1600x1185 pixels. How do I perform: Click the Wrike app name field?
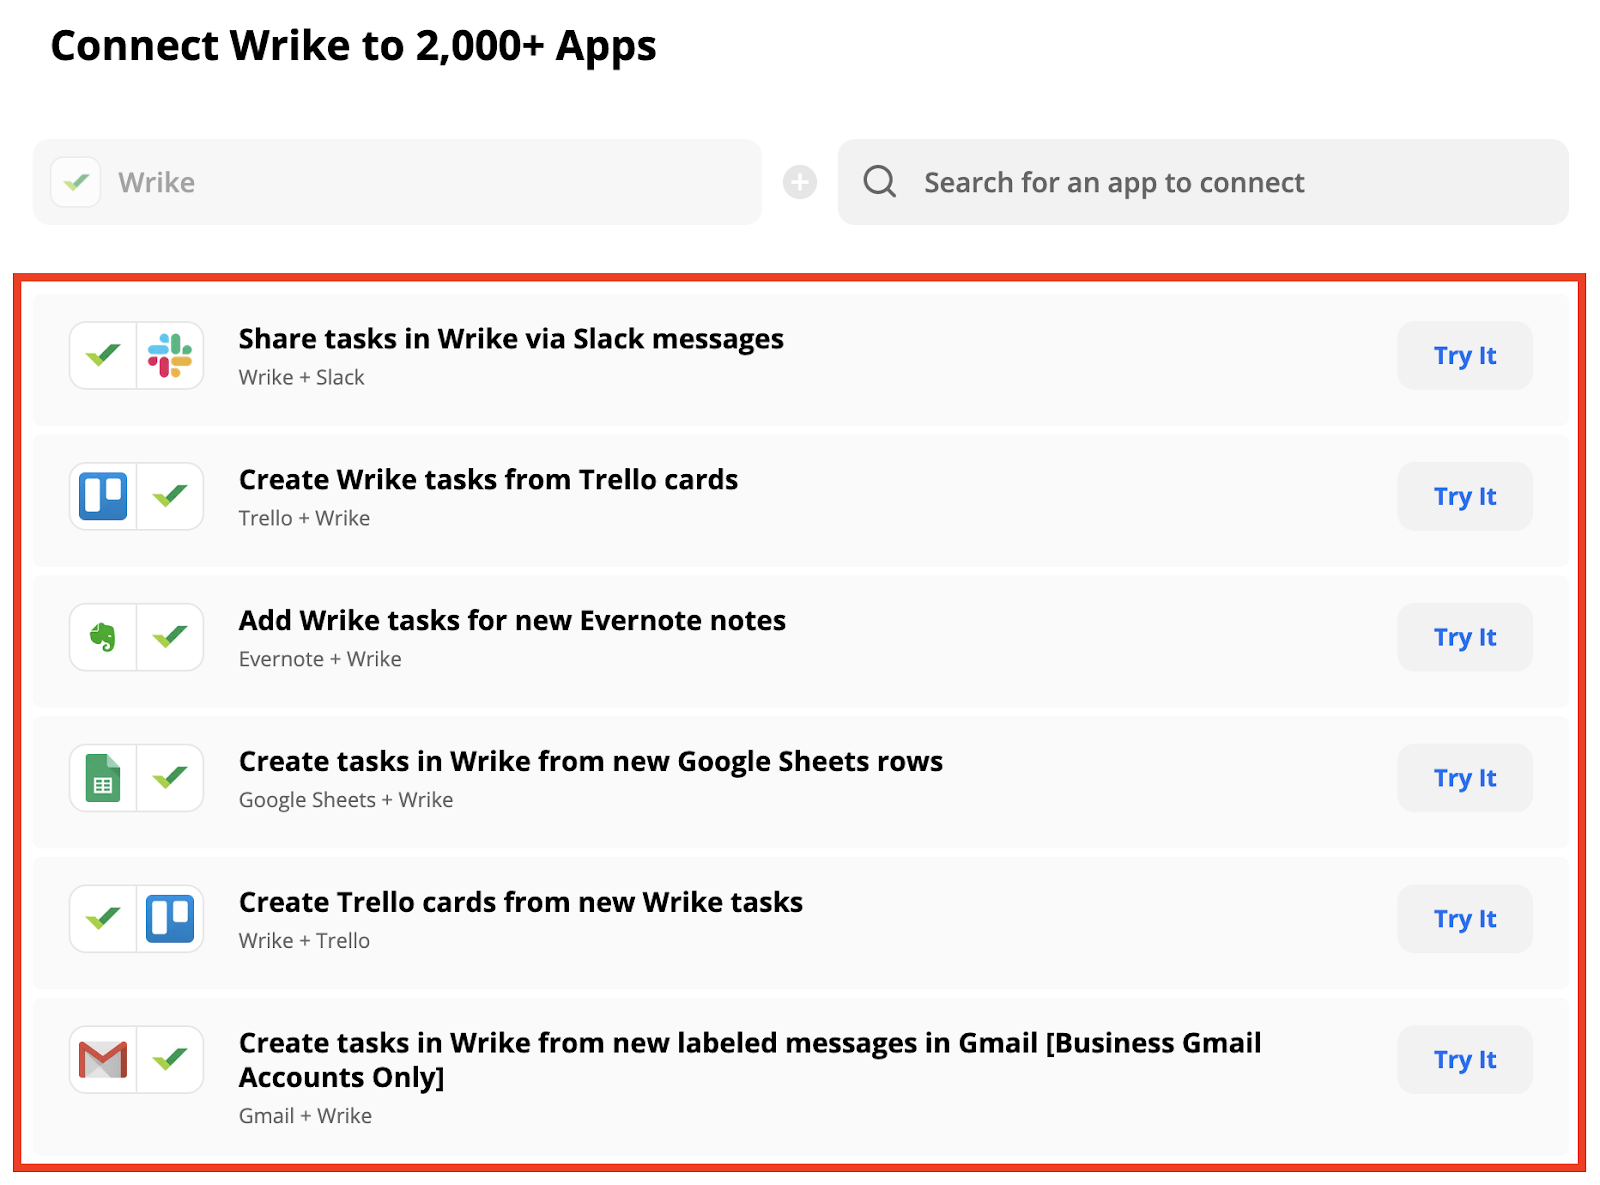(397, 182)
